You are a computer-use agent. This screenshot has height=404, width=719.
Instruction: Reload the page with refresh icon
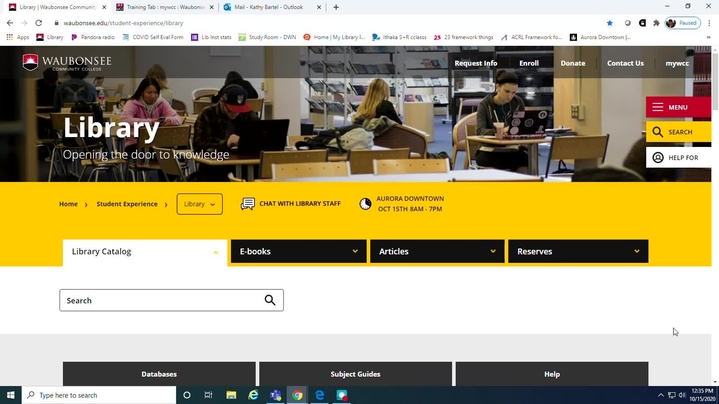click(x=39, y=23)
